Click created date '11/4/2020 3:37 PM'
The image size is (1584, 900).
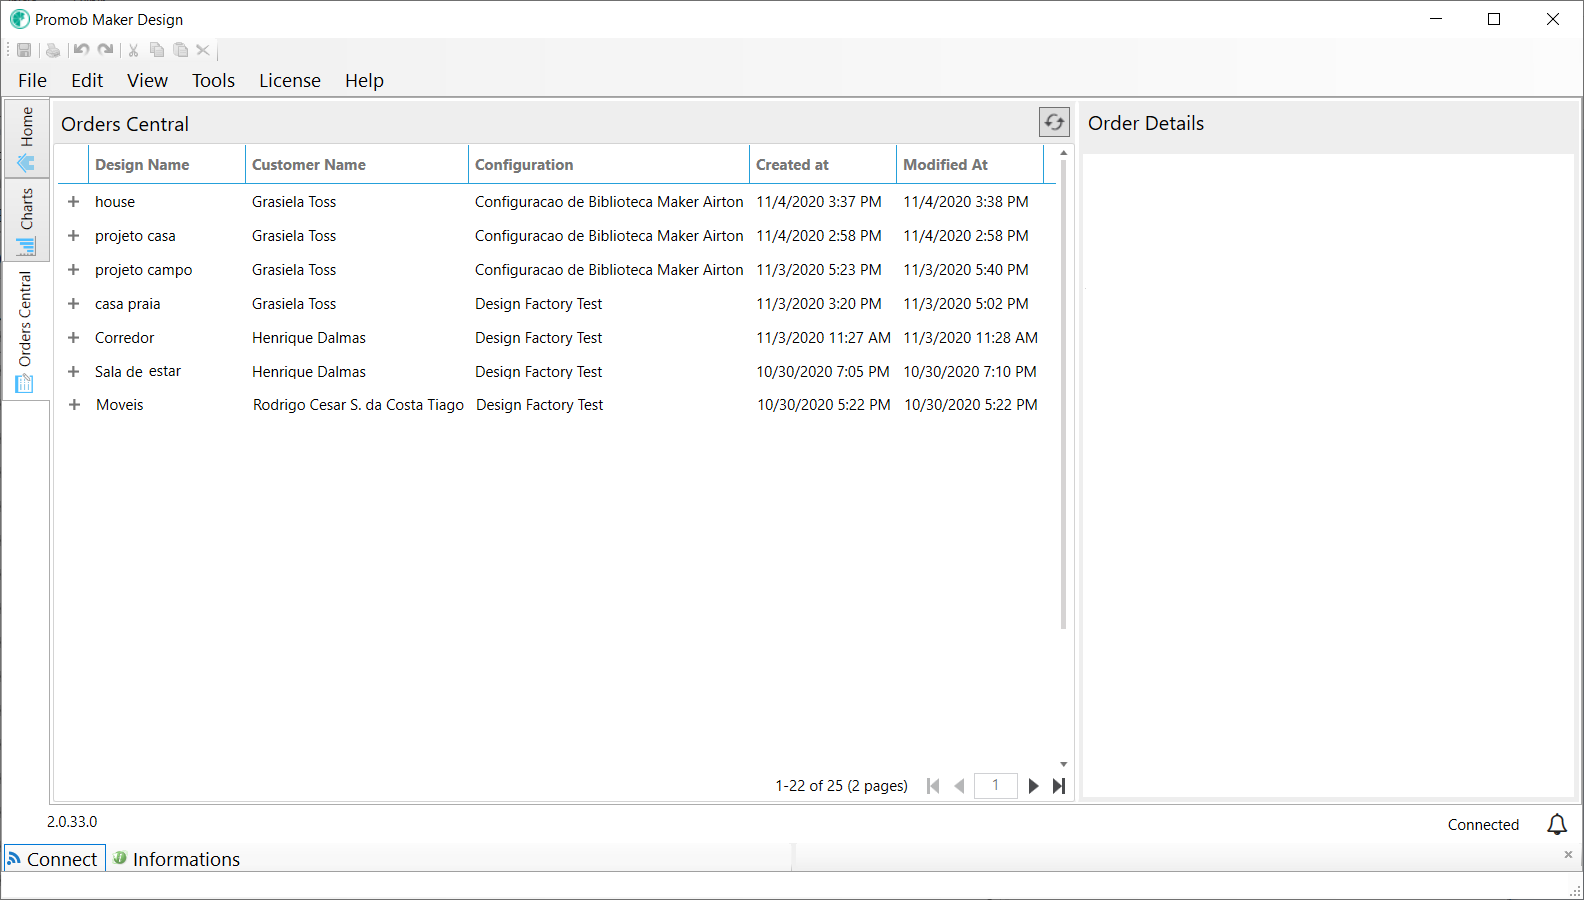coord(819,202)
